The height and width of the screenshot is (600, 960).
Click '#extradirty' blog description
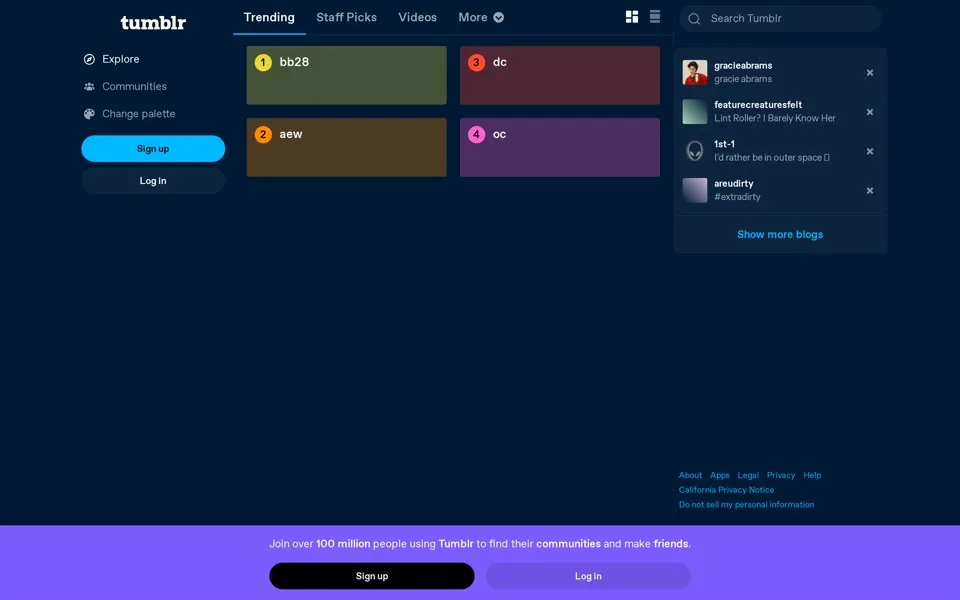(x=737, y=197)
